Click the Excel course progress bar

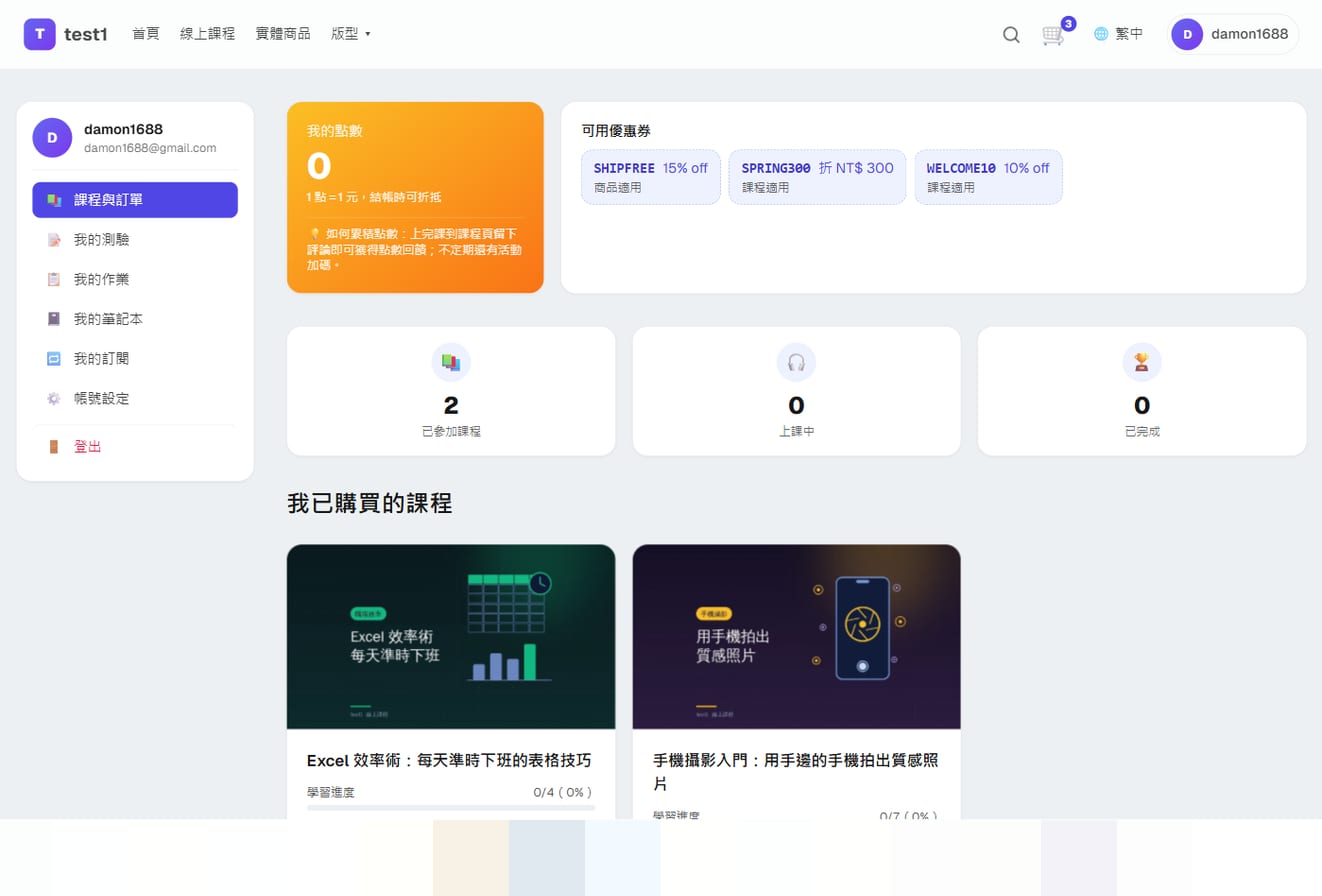451,807
